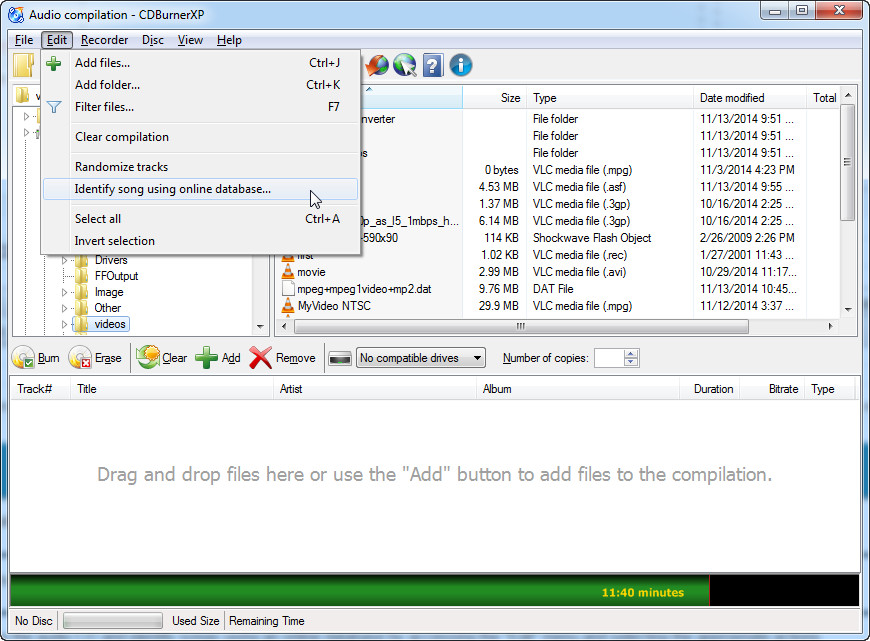Choose Invert selection menu entry
Image resolution: width=870 pixels, height=641 pixels.
201,241
